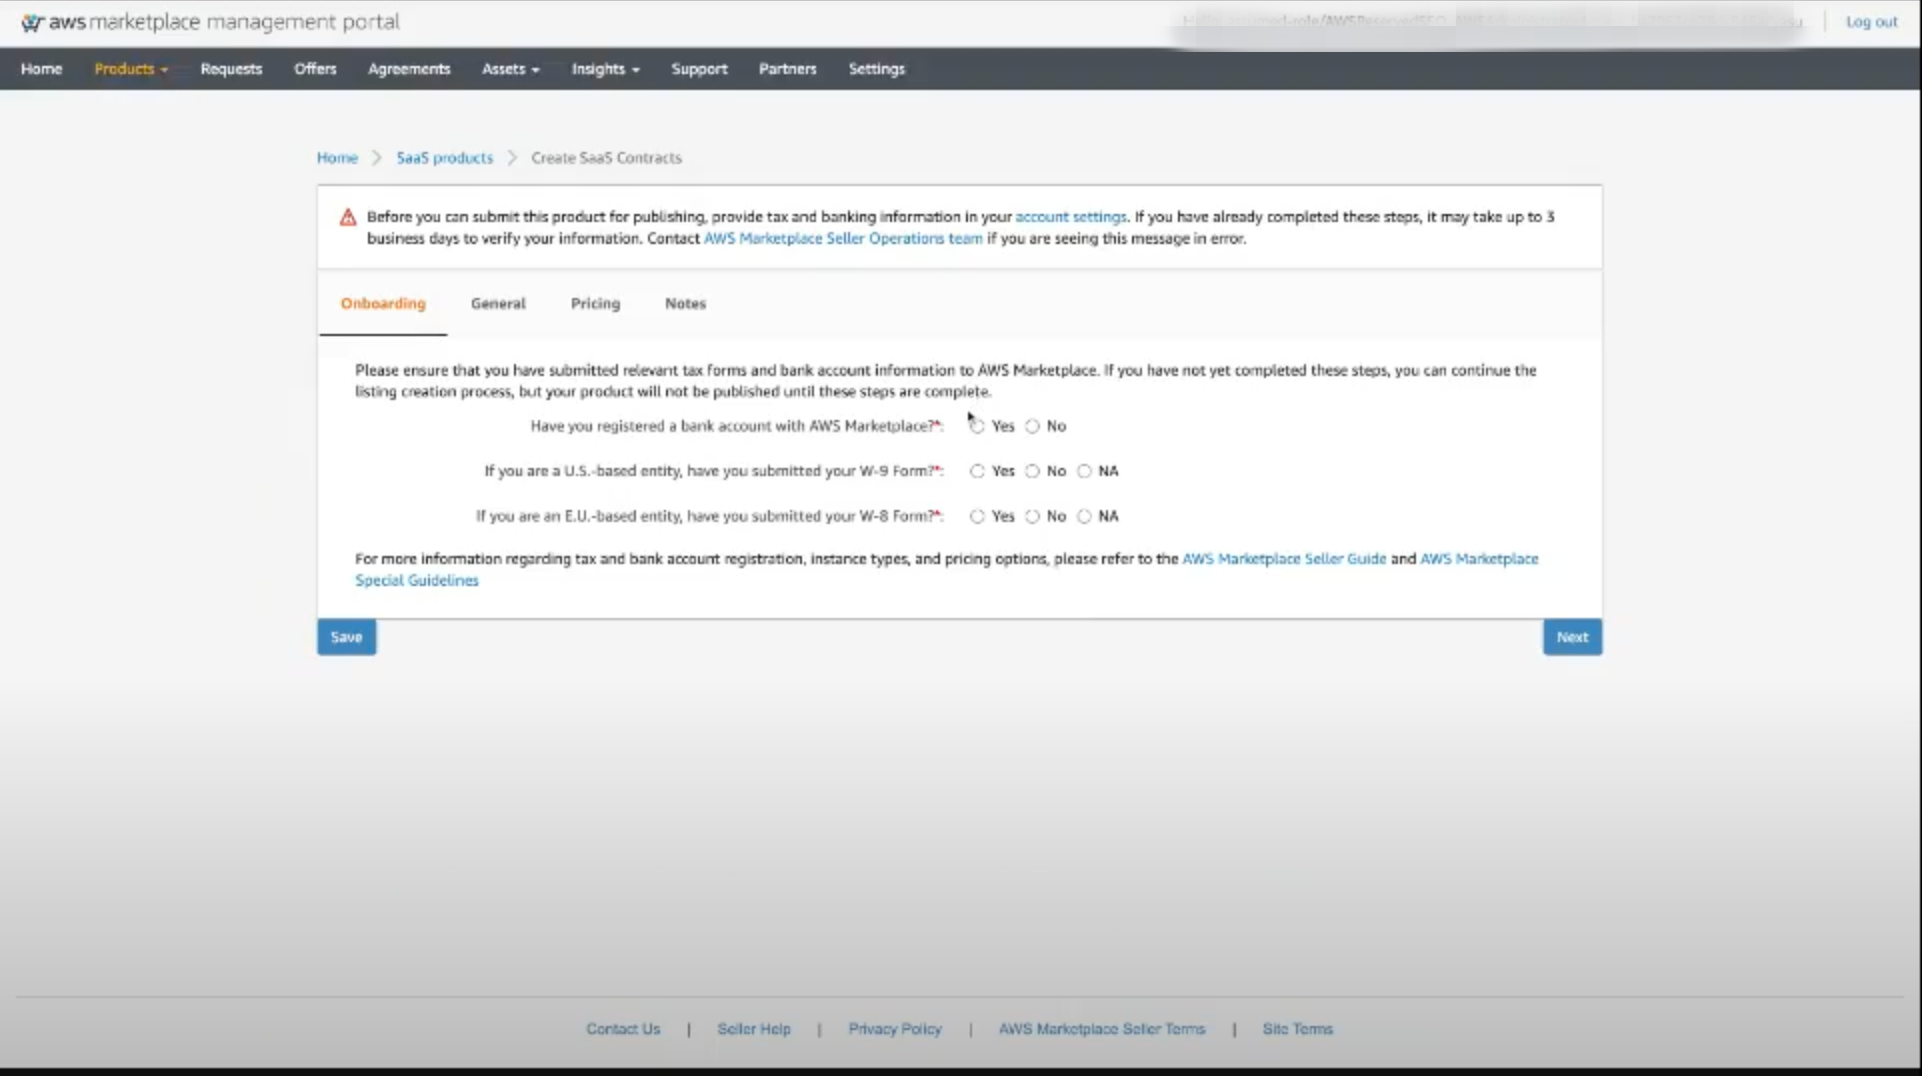This screenshot has width=1922, height=1076.
Task: Go to the Partners menu item
Action: 787,69
